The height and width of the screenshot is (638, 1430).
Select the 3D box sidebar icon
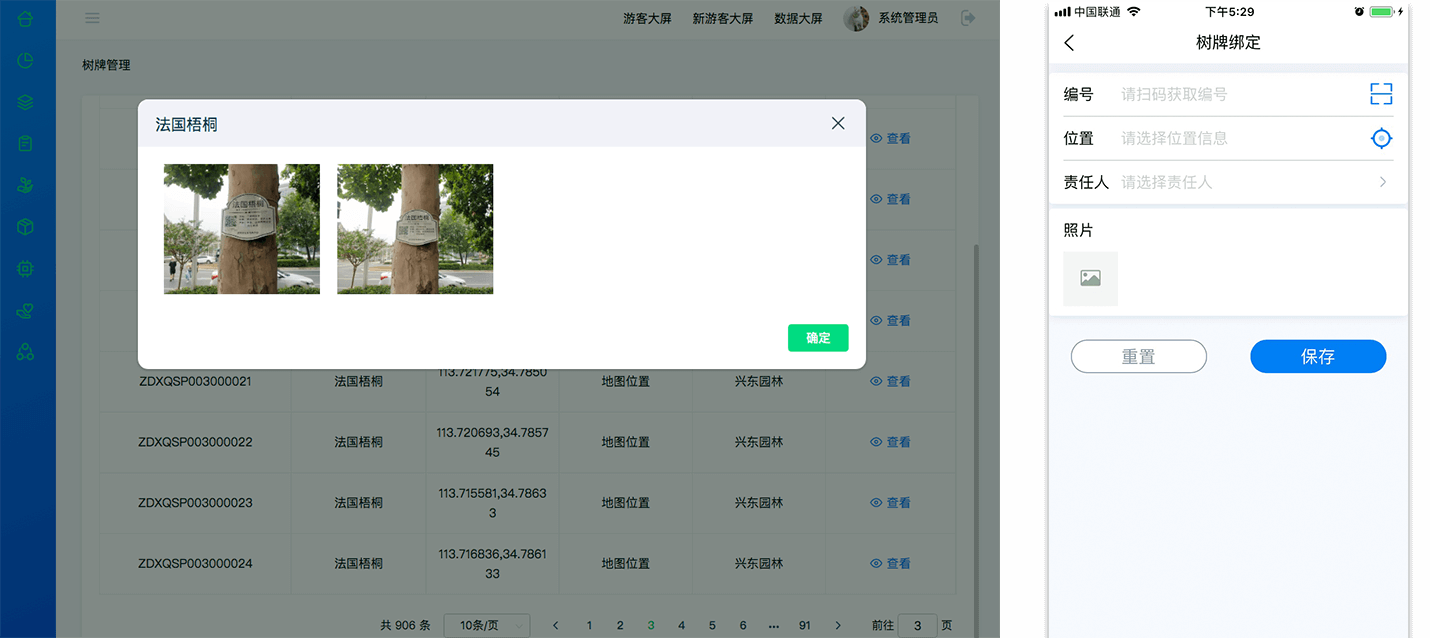pyautogui.click(x=26, y=227)
